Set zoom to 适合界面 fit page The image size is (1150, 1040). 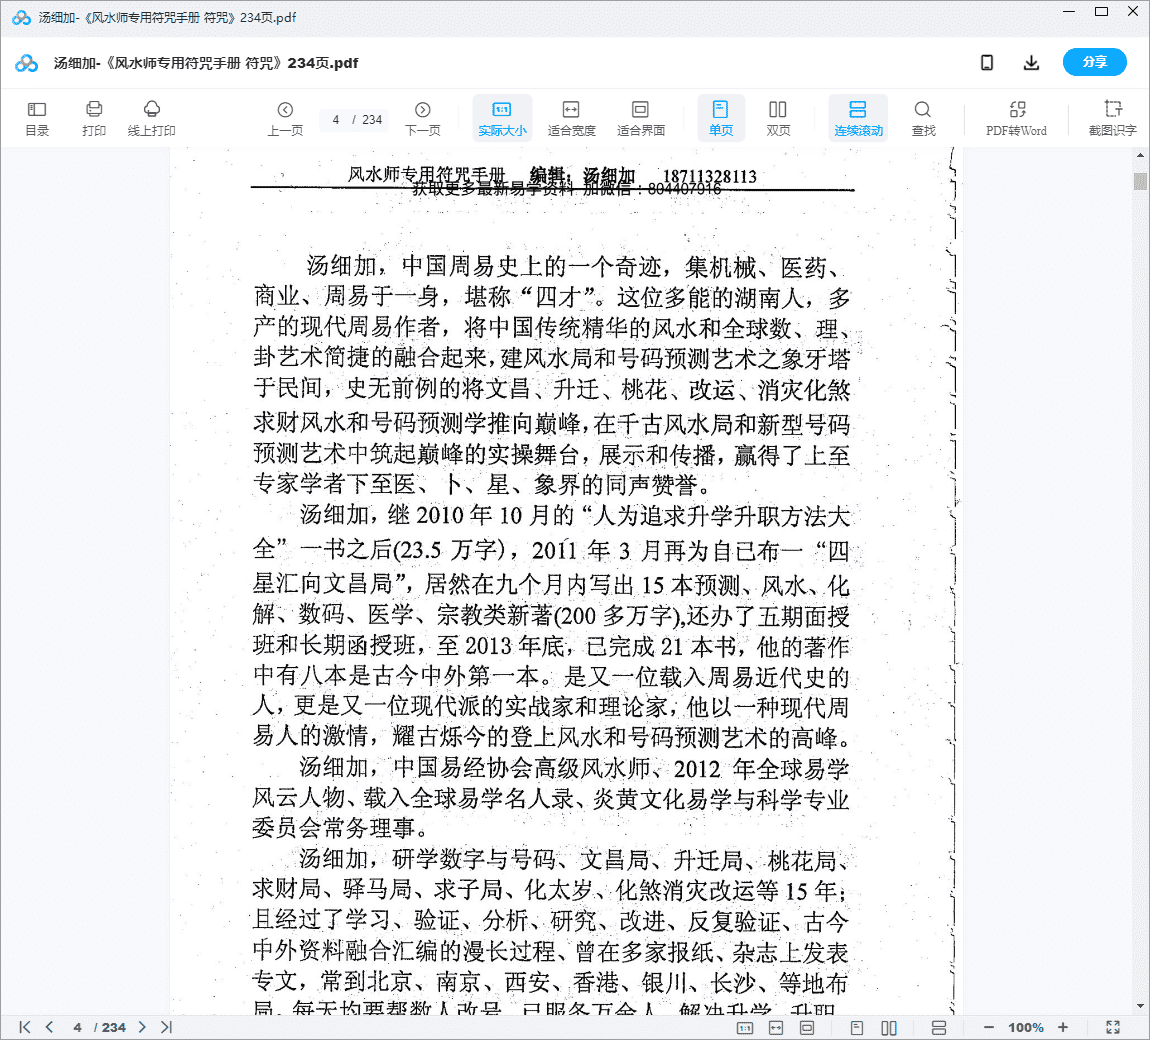641,117
